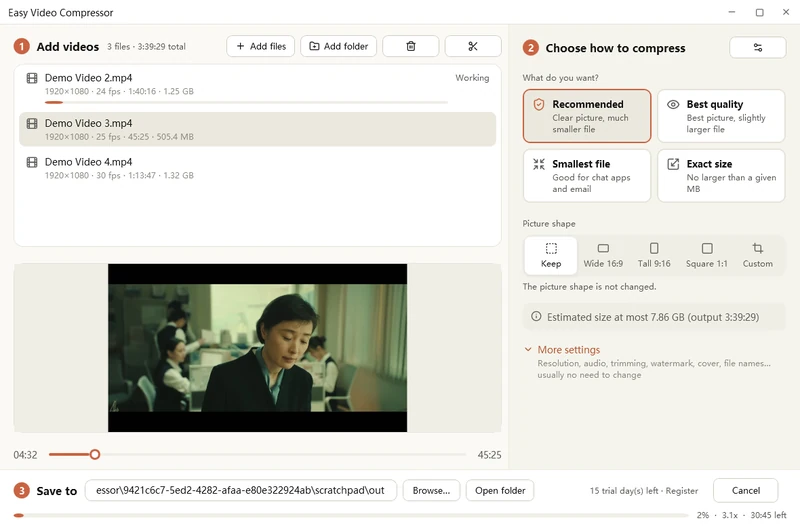Click the Browse... button
The image size is (800, 529).
431,490
